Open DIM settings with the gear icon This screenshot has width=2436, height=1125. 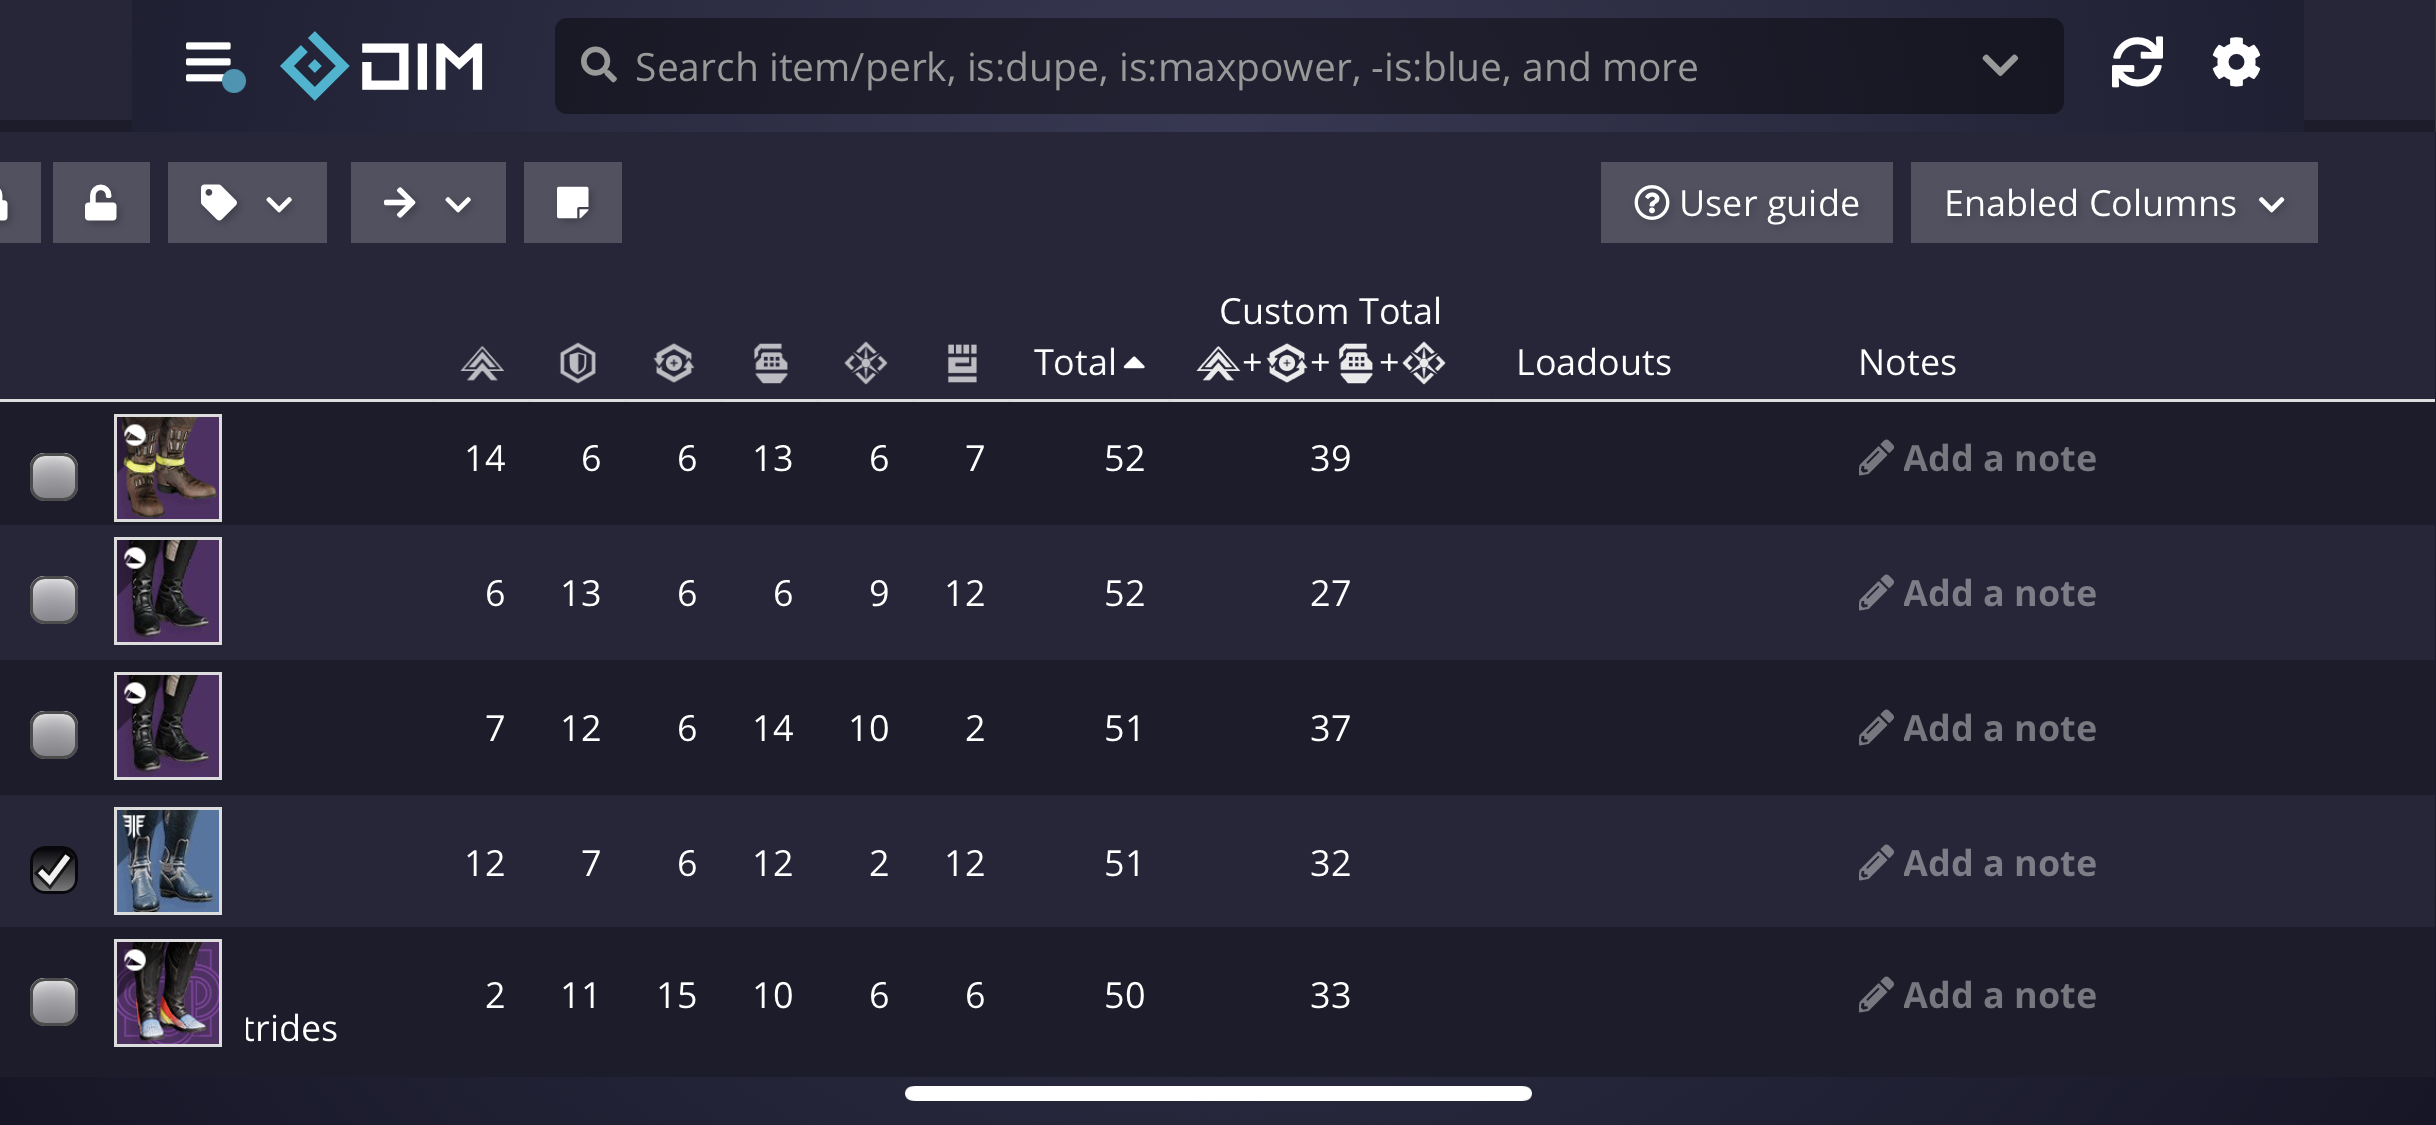2237,63
